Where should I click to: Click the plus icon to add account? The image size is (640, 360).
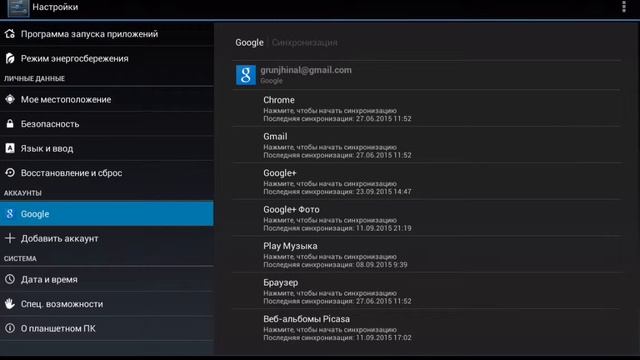[10, 238]
